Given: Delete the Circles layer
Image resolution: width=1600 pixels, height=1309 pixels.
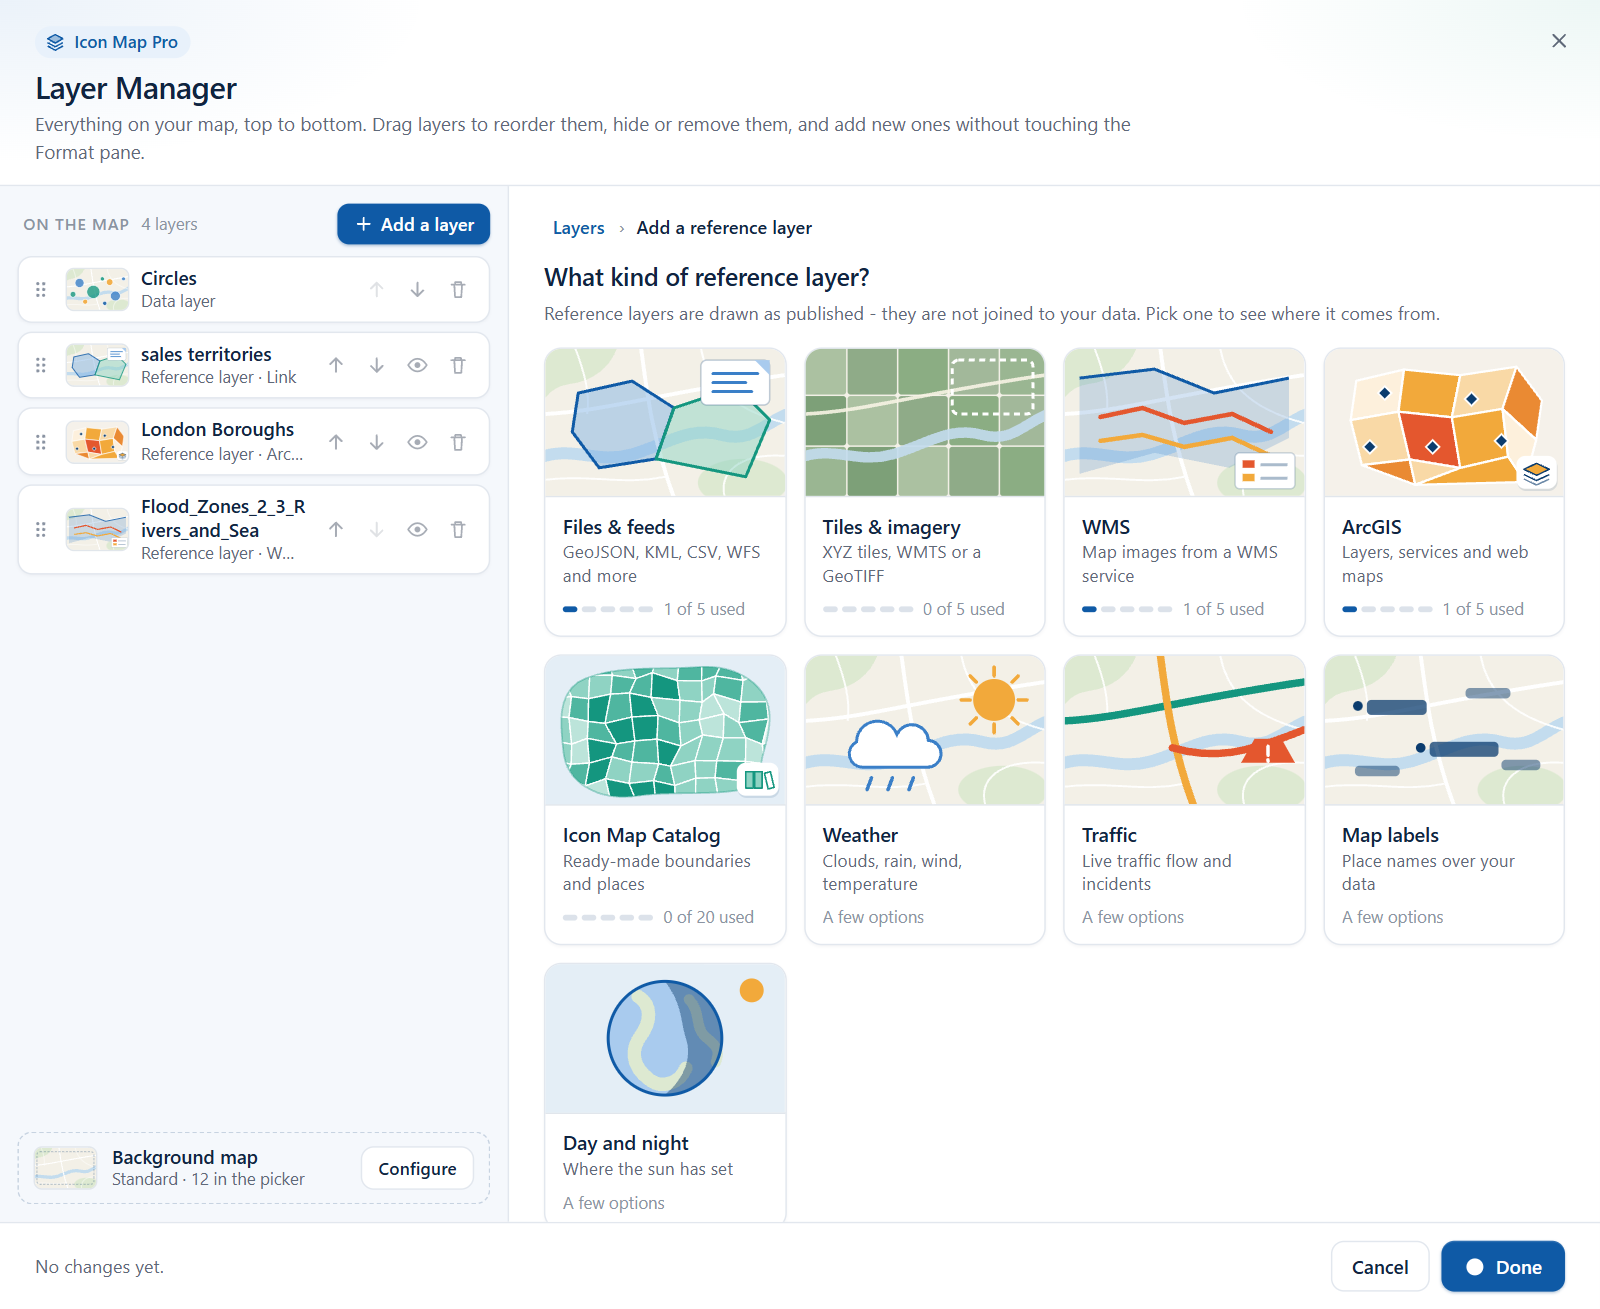Looking at the screenshot, I should (x=458, y=290).
